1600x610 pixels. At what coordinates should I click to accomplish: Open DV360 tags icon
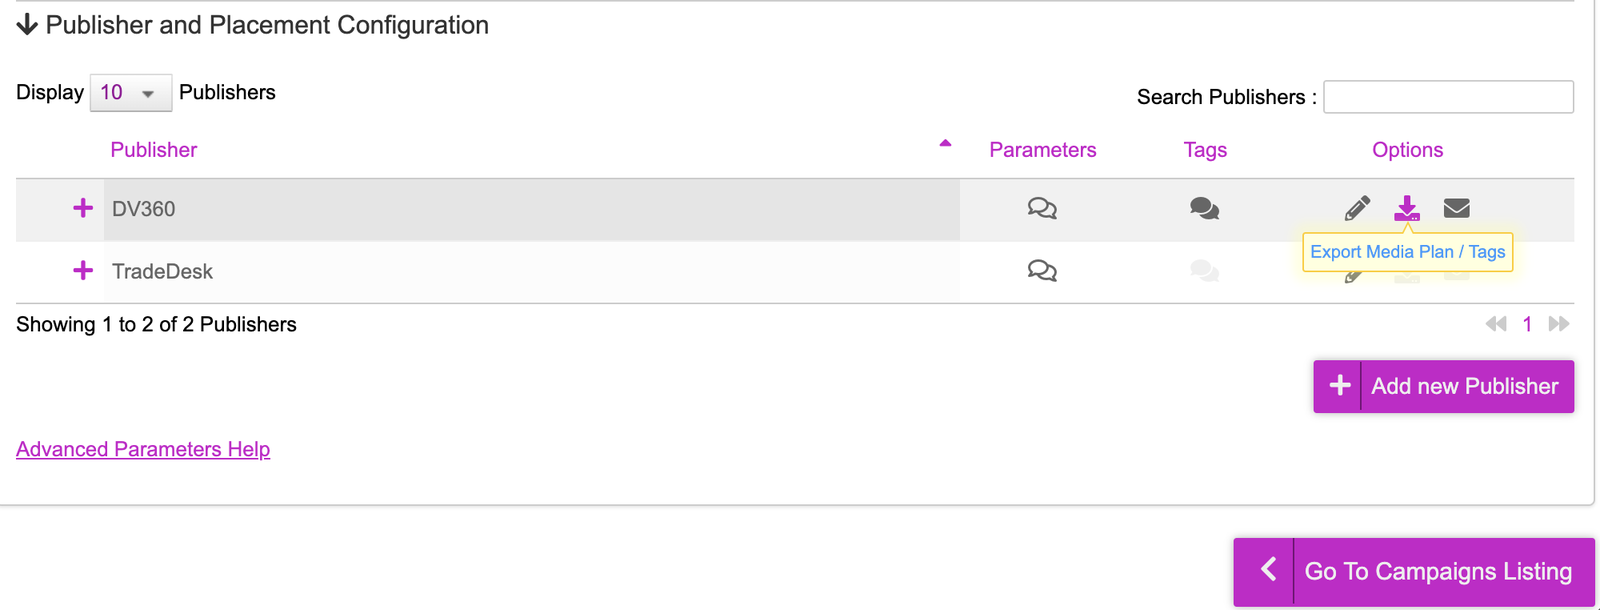point(1204,208)
